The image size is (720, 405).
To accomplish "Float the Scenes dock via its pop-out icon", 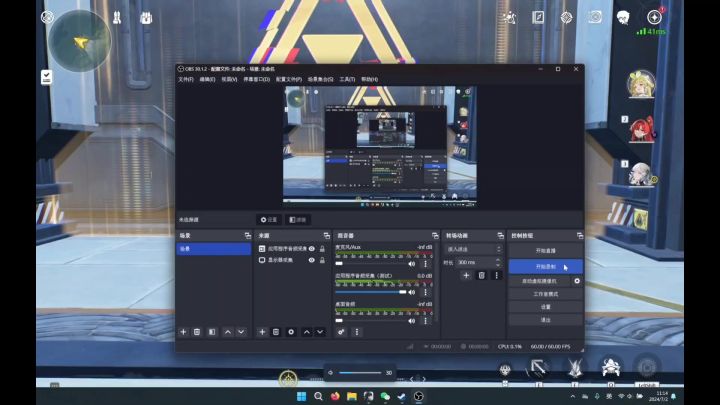I will (x=248, y=236).
